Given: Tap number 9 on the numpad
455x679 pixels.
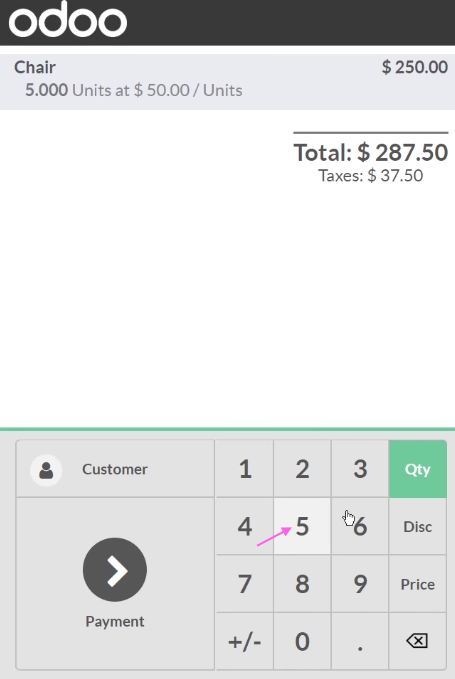Looking at the screenshot, I should point(360,584).
